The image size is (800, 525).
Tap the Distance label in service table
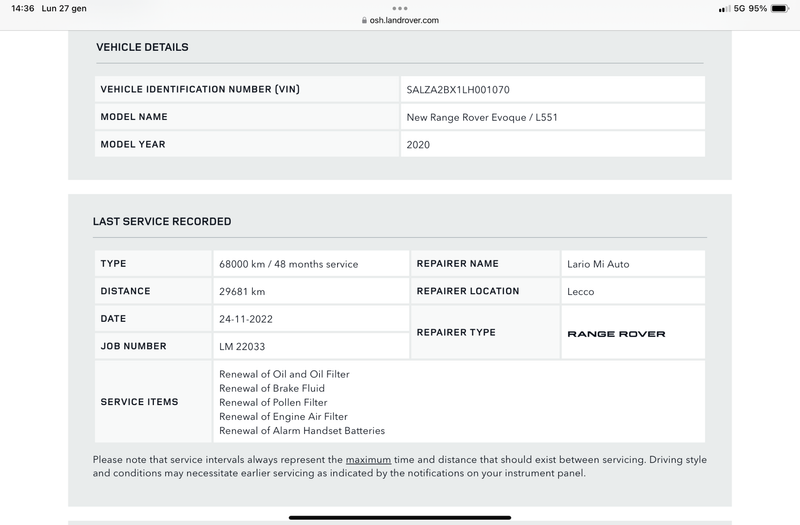(x=125, y=291)
